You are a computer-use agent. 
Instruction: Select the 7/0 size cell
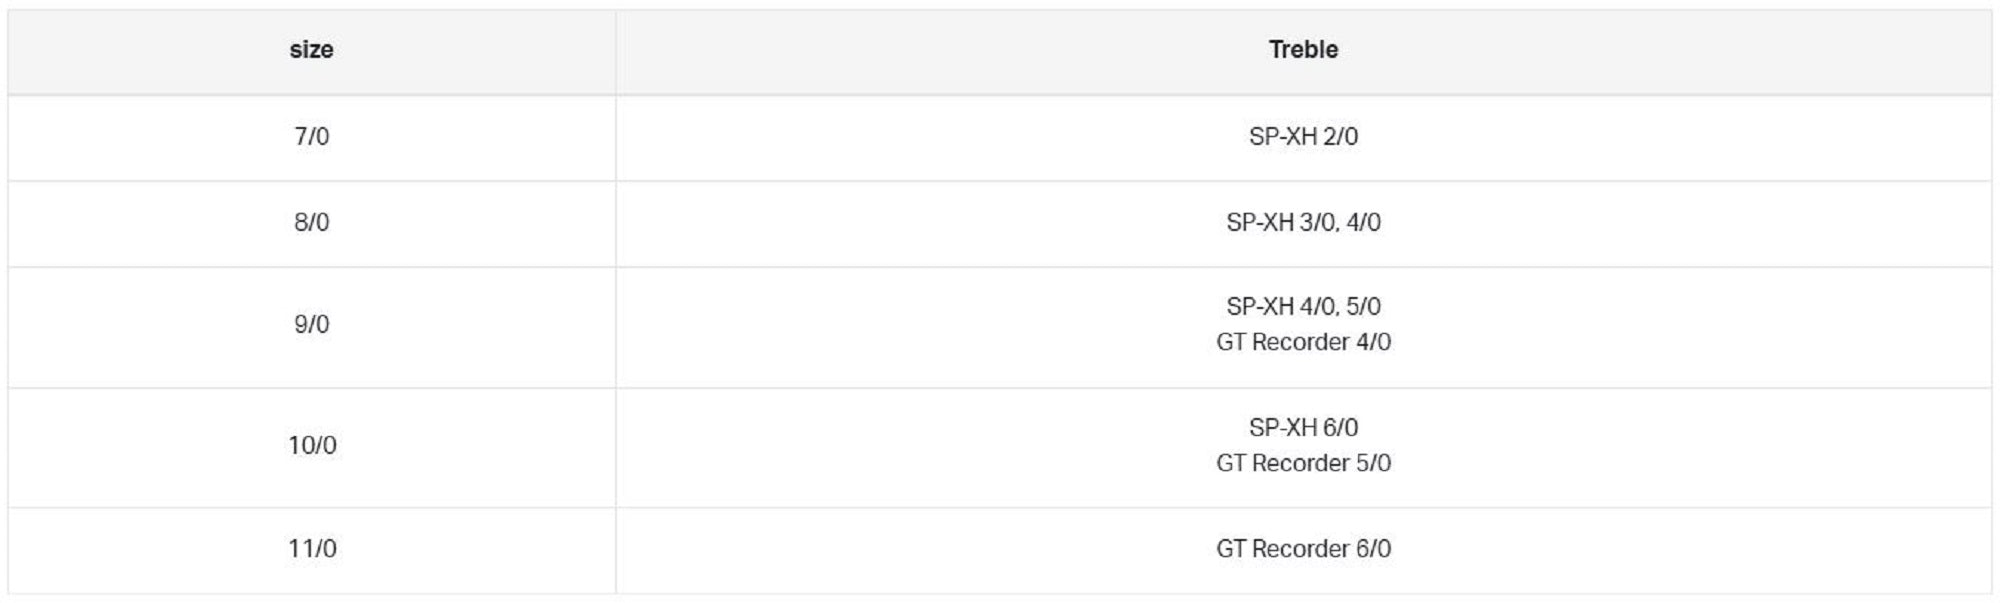point(311,137)
